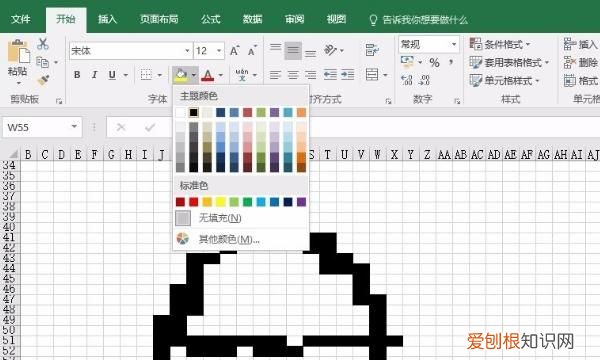Open the 常规 number format dropdown
The height and width of the screenshot is (360, 600).
tap(454, 44)
